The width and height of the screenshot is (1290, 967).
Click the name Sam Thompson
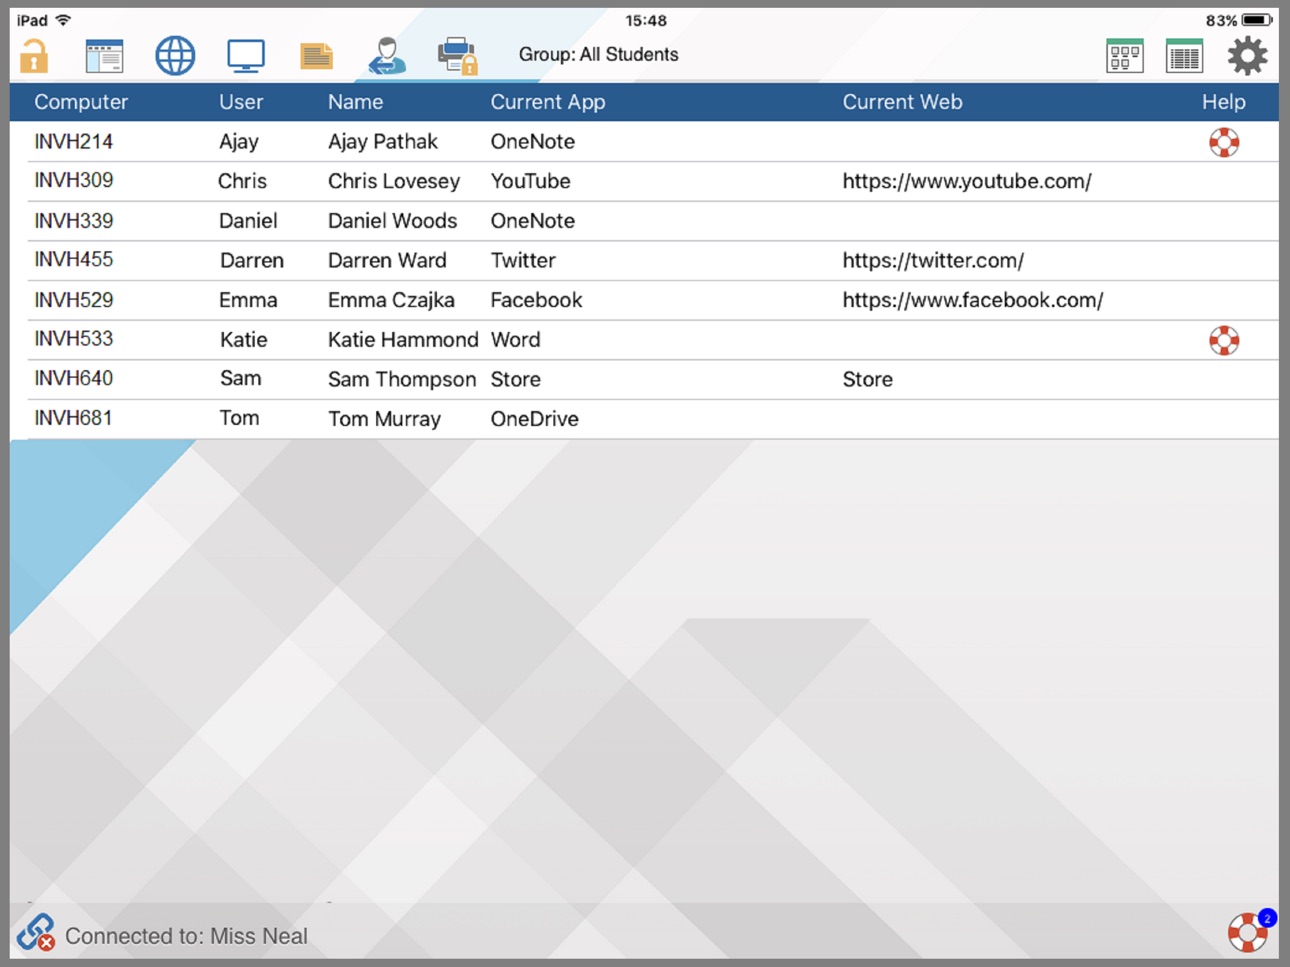[x=402, y=380]
